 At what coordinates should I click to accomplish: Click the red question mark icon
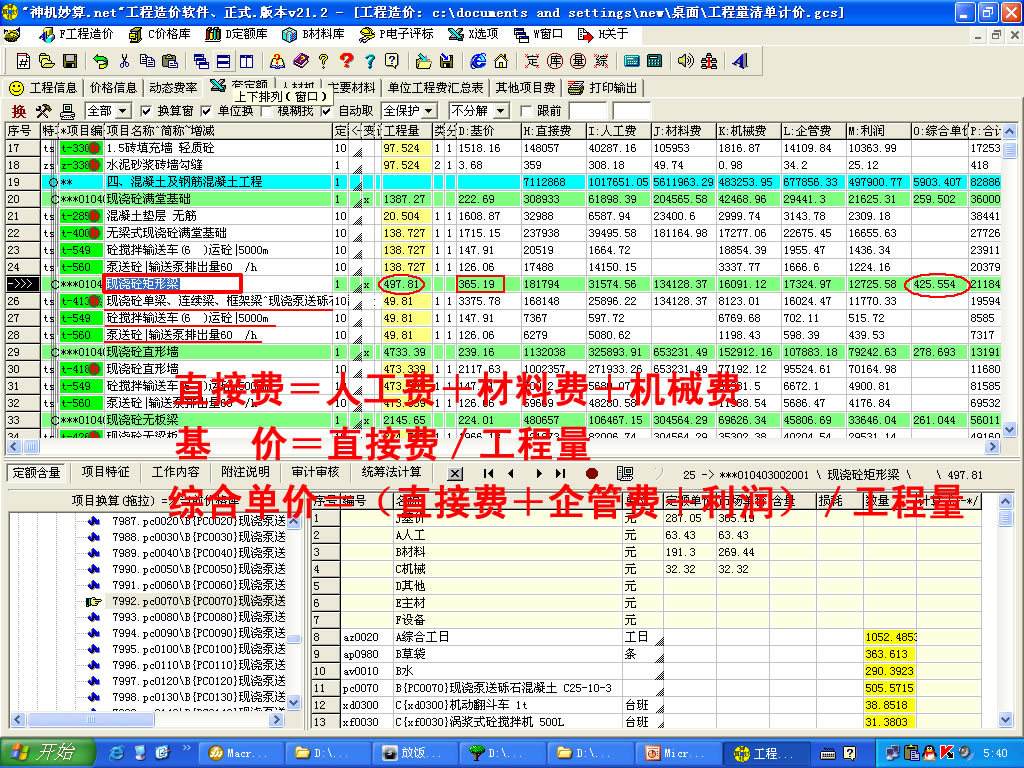(346, 61)
